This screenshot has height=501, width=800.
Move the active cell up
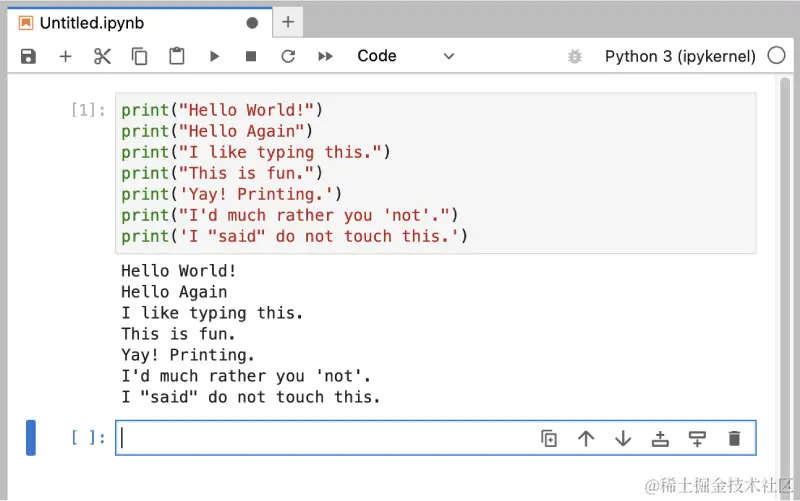586,438
